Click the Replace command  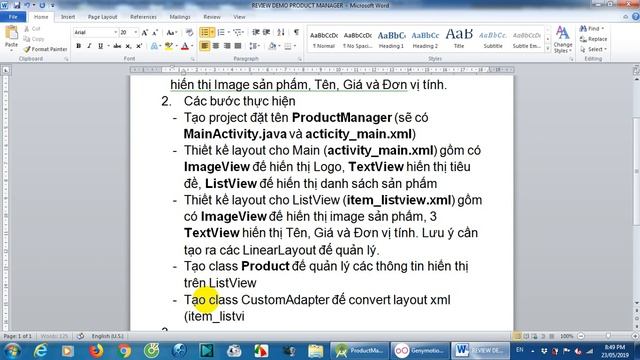pos(593,39)
